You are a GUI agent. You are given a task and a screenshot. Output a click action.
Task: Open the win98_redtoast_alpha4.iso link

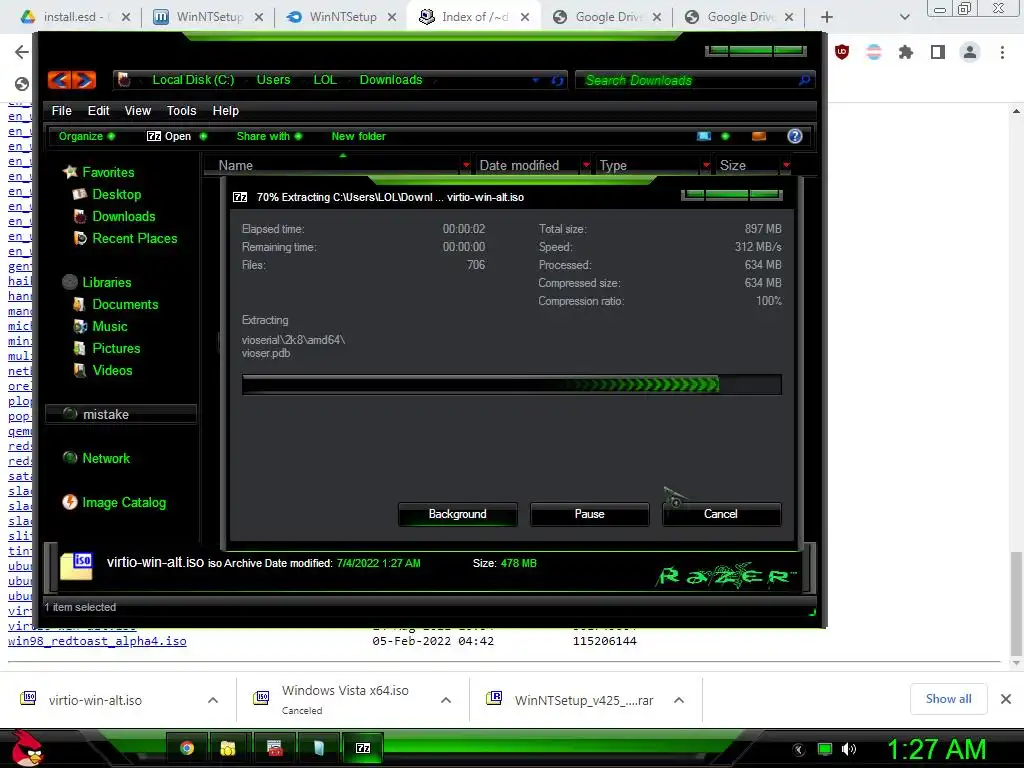tap(97, 641)
